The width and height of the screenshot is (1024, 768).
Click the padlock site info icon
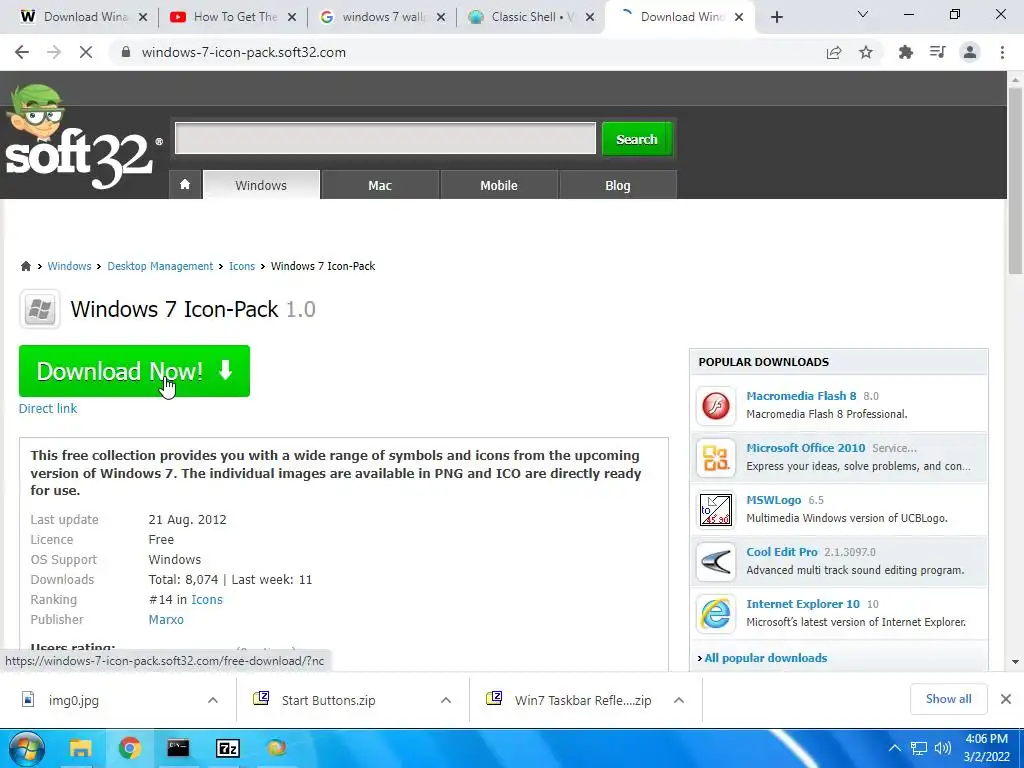tap(126, 52)
